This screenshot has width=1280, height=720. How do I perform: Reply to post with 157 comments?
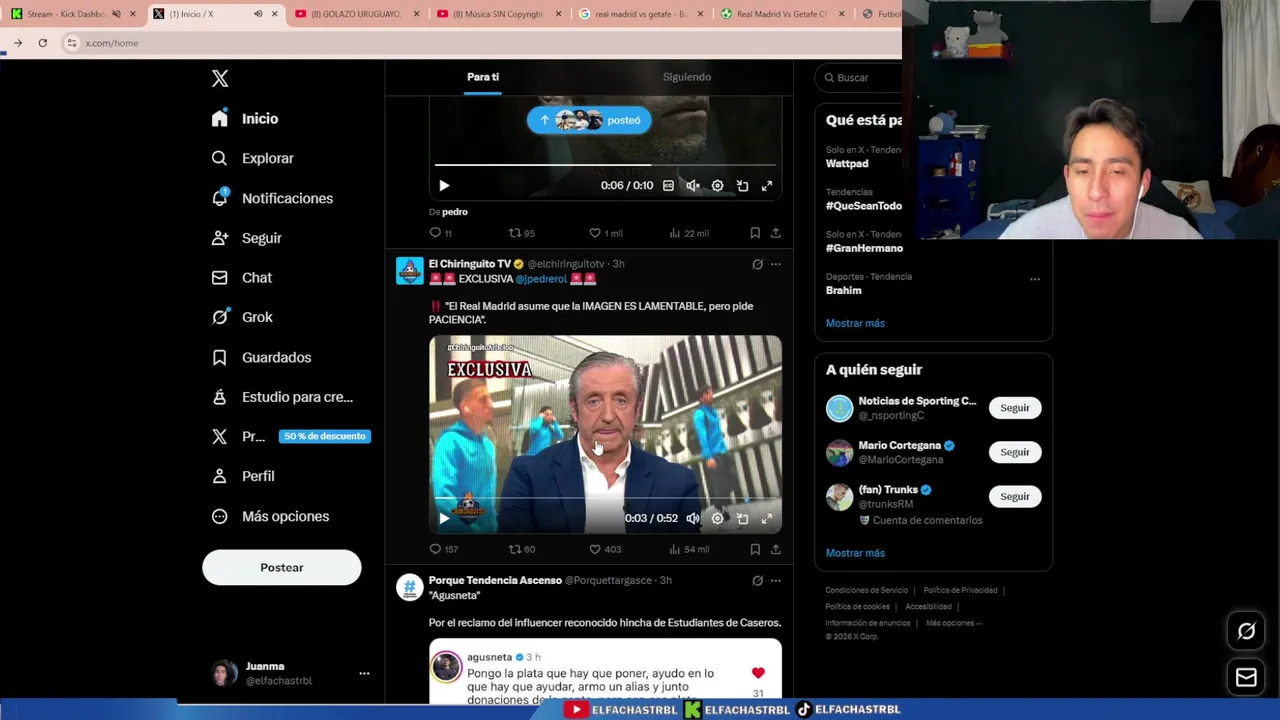[x=443, y=549]
